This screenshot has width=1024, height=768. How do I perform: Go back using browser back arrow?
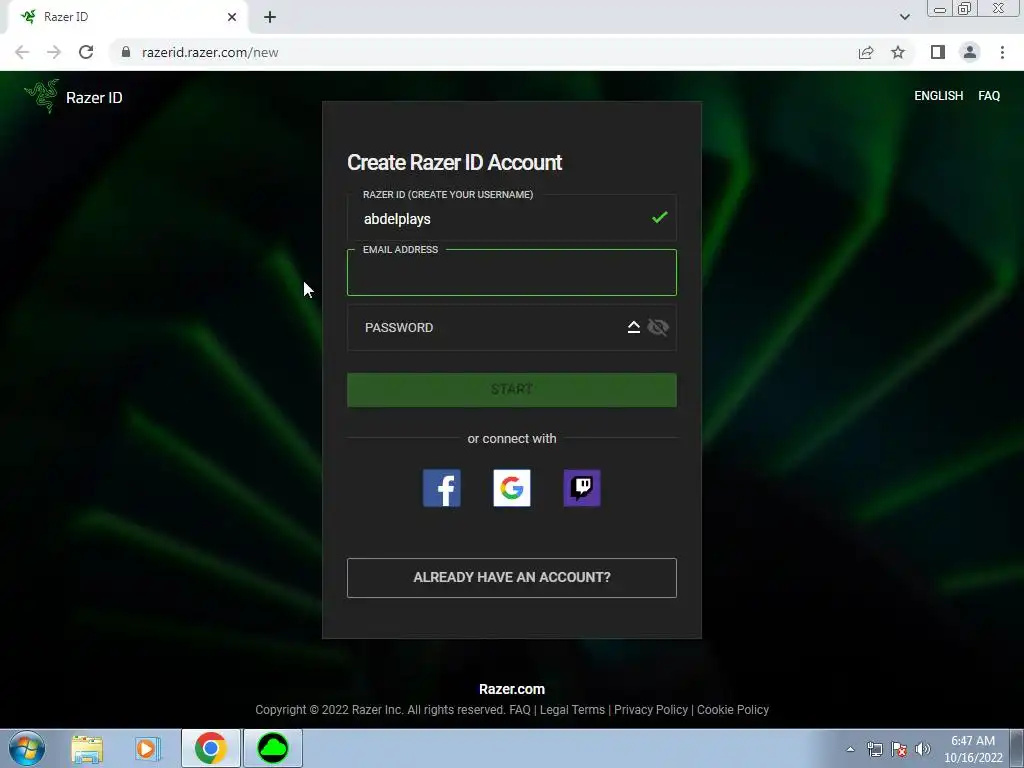coord(22,52)
